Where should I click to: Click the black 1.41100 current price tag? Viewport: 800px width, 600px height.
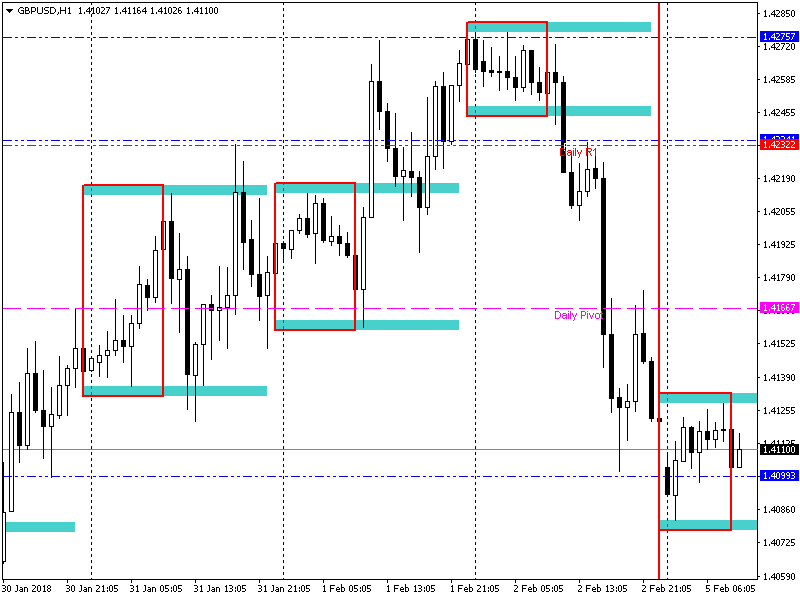point(778,450)
